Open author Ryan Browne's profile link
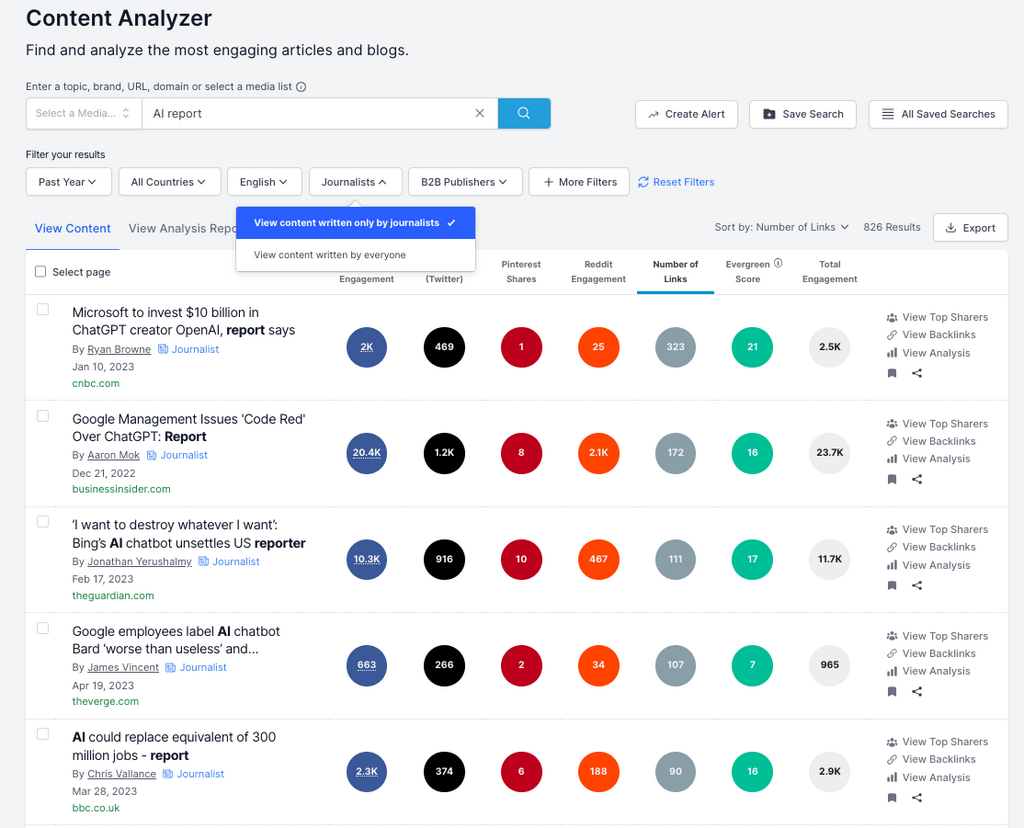This screenshot has width=1024, height=828. [119, 349]
